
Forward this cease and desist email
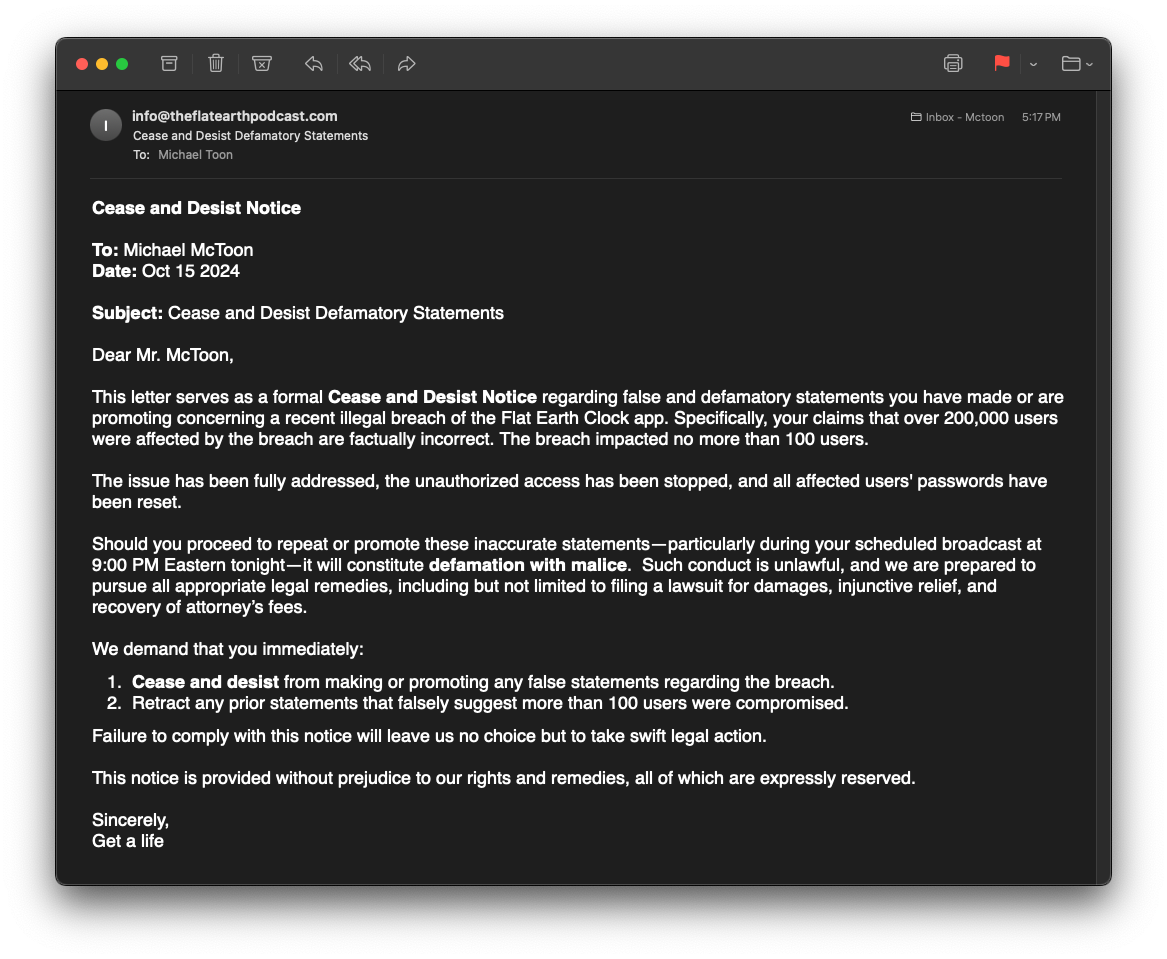point(406,64)
